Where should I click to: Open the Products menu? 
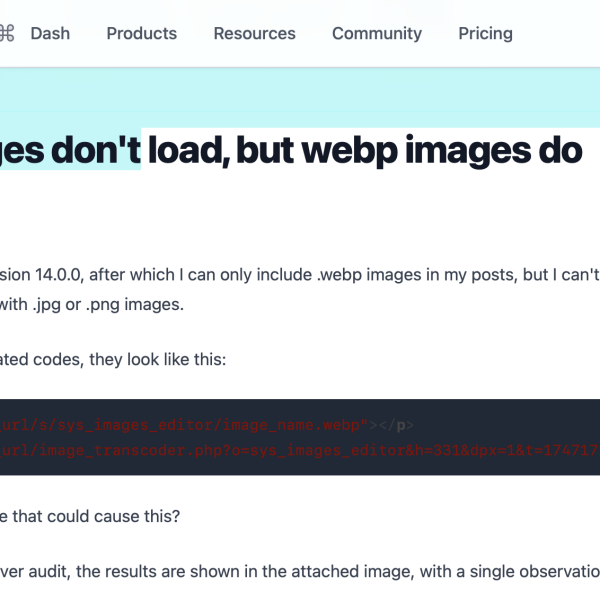[x=141, y=33]
